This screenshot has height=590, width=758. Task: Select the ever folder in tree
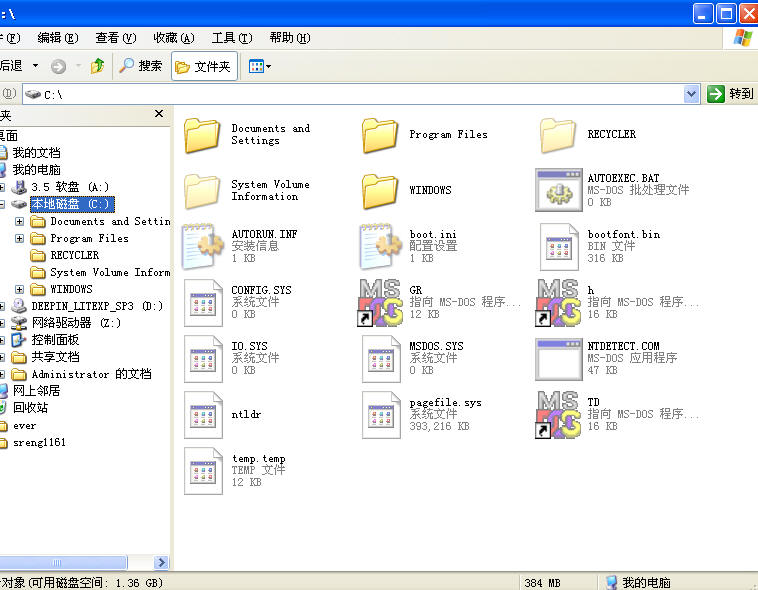[x=24, y=426]
